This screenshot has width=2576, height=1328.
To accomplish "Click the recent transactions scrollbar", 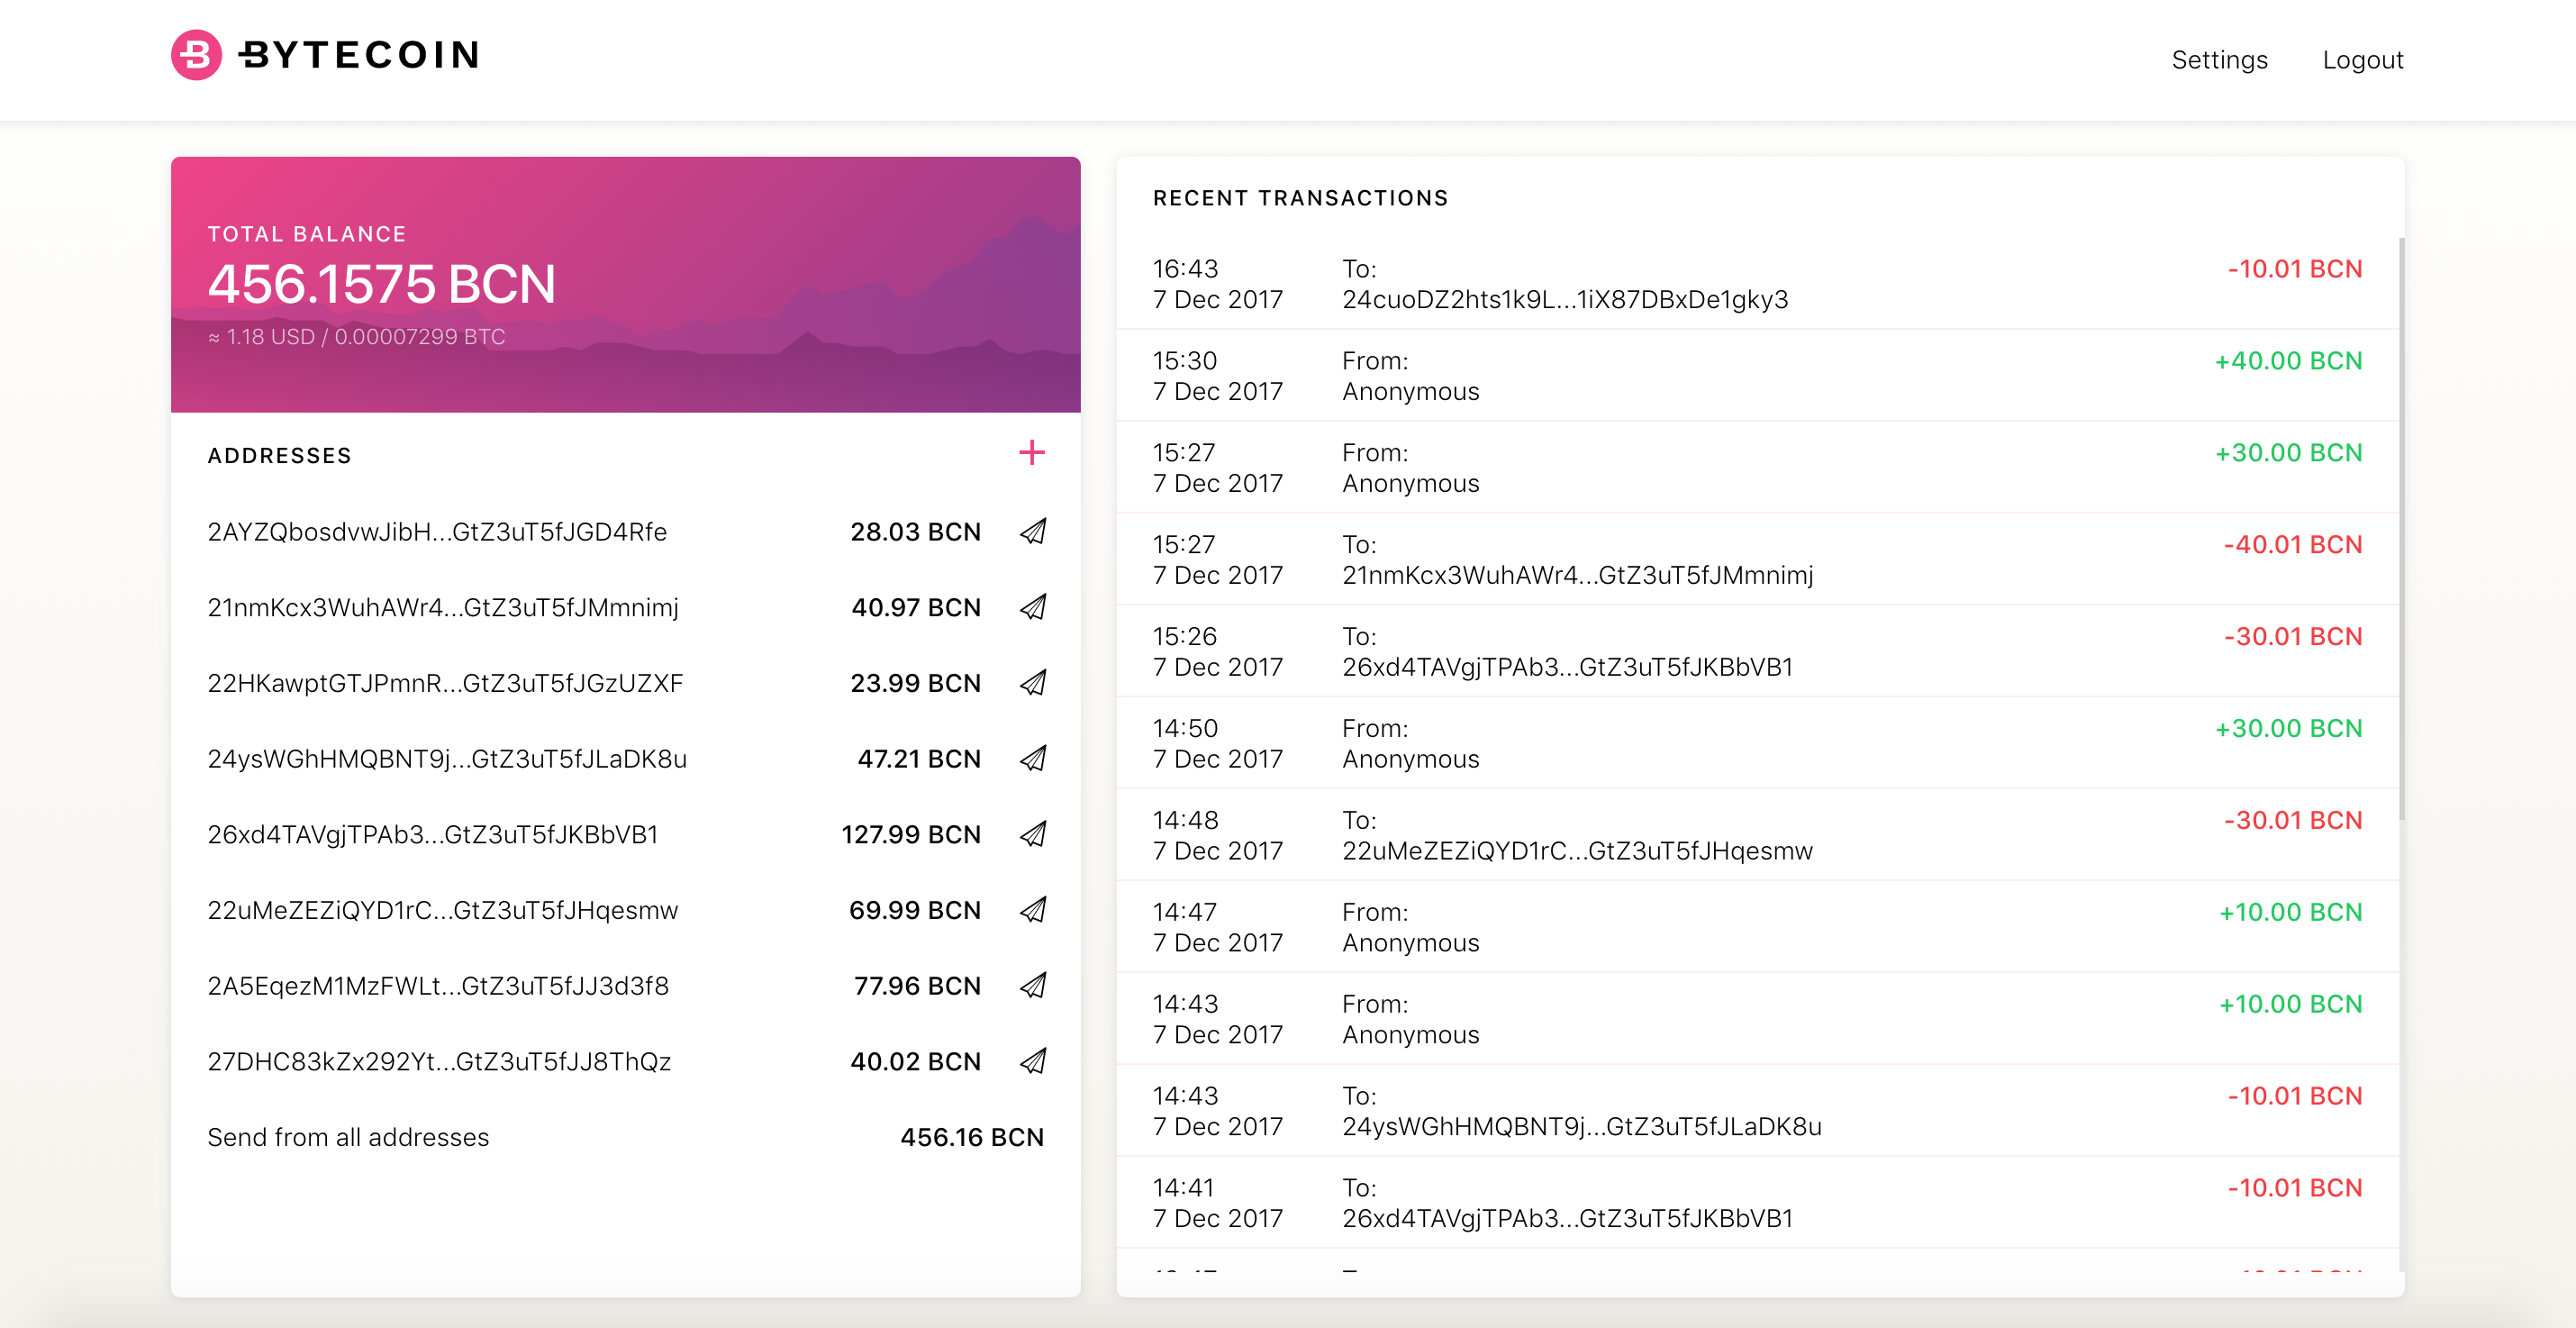I will click(x=2400, y=528).
